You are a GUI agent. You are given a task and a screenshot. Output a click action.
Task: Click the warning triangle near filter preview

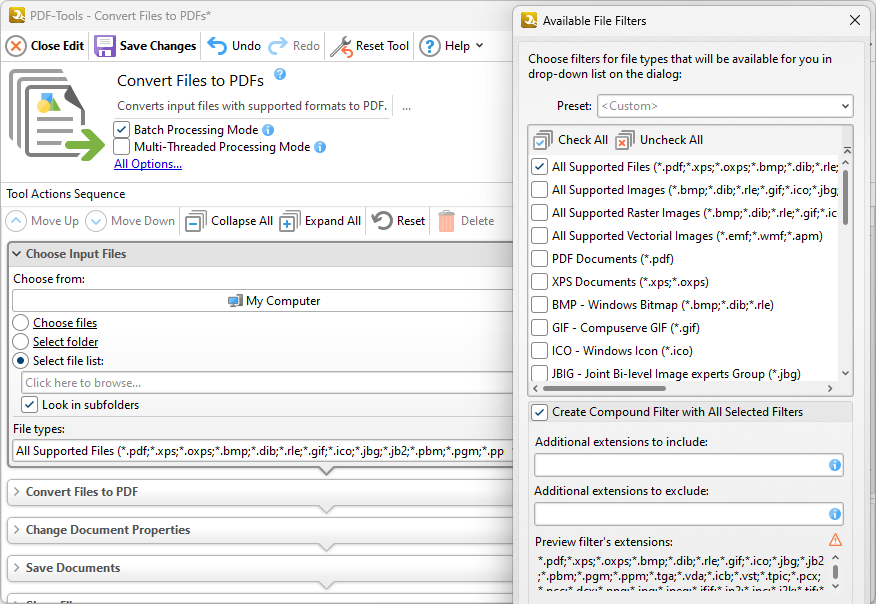[x=835, y=540]
